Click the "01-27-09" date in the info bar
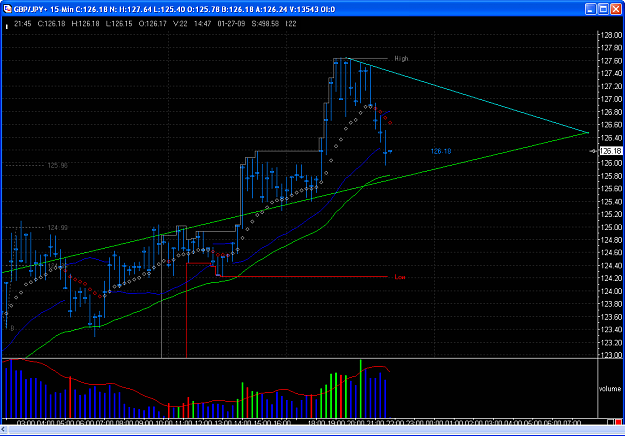 click(x=231, y=24)
